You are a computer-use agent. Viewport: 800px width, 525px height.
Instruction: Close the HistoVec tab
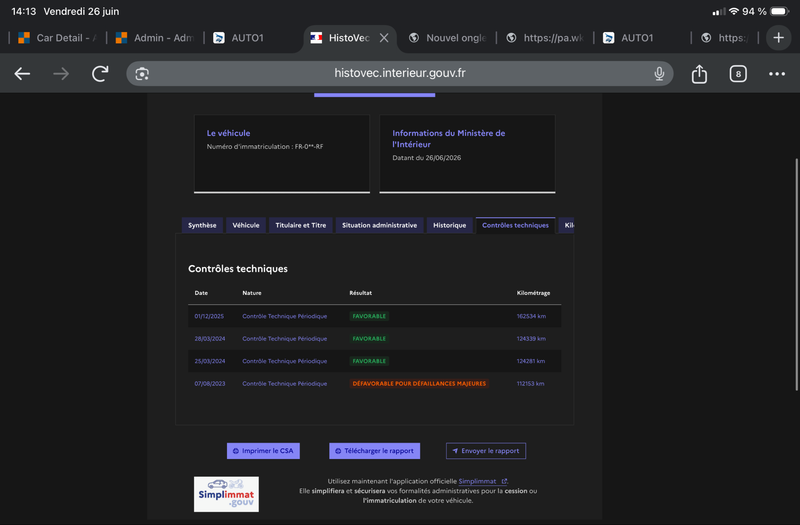click(x=384, y=38)
